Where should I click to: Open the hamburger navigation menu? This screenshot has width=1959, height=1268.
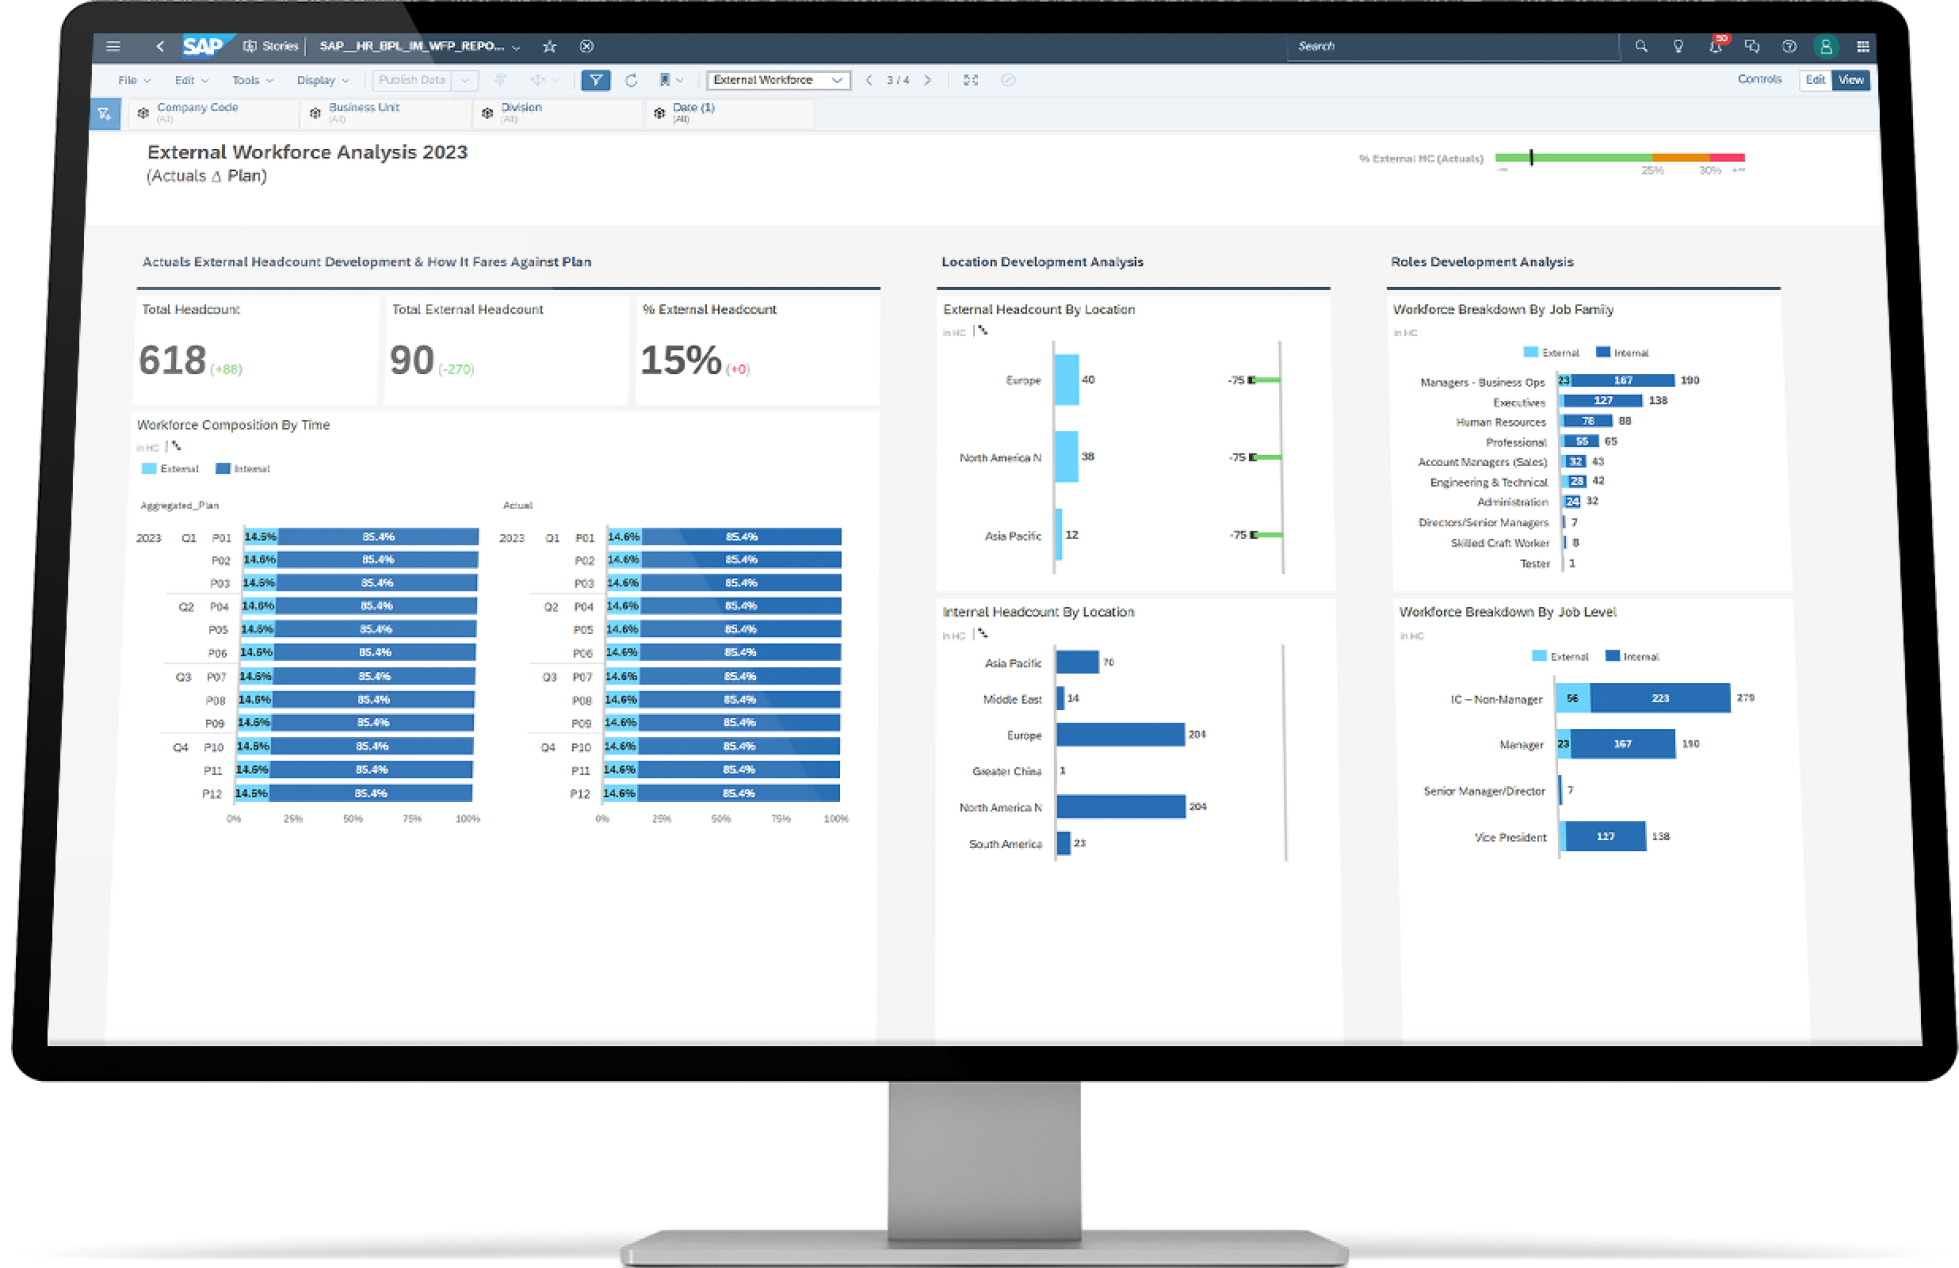pos(113,46)
